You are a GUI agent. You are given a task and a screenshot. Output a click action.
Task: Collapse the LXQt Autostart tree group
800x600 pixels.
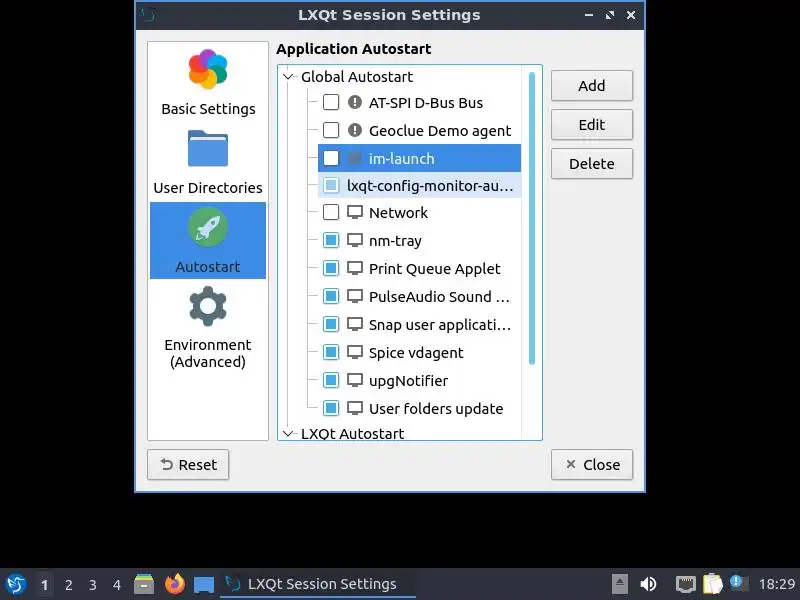[288, 434]
